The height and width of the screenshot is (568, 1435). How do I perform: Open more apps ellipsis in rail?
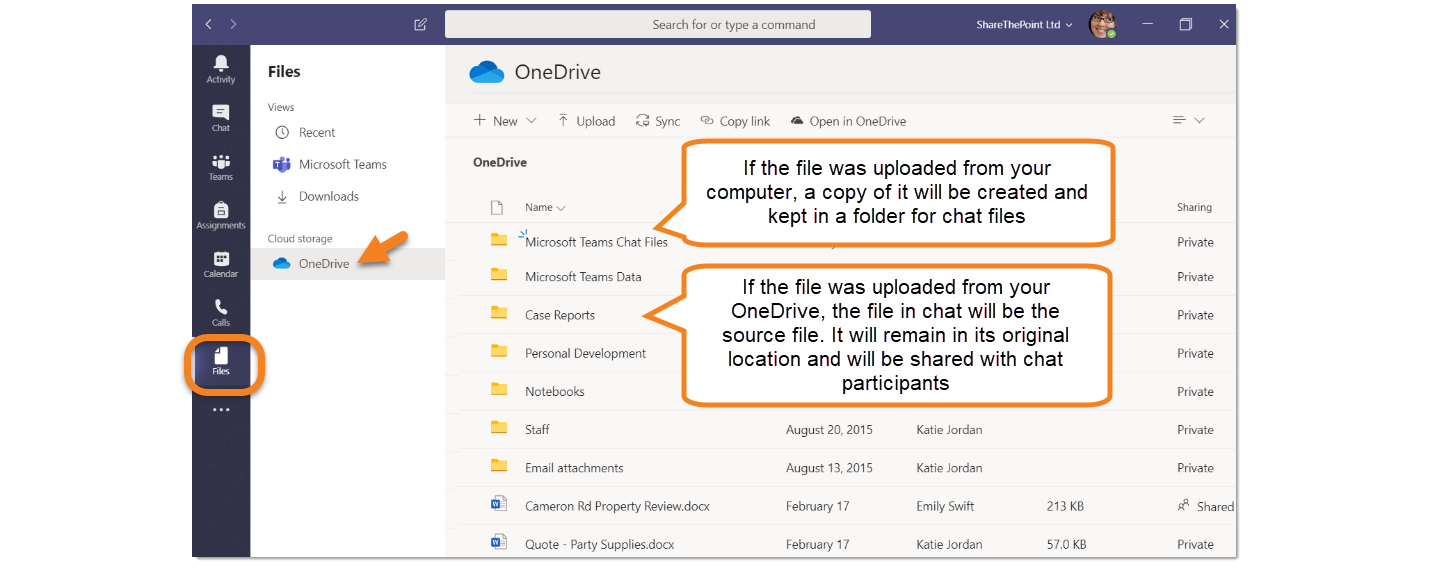(x=221, y=409)
